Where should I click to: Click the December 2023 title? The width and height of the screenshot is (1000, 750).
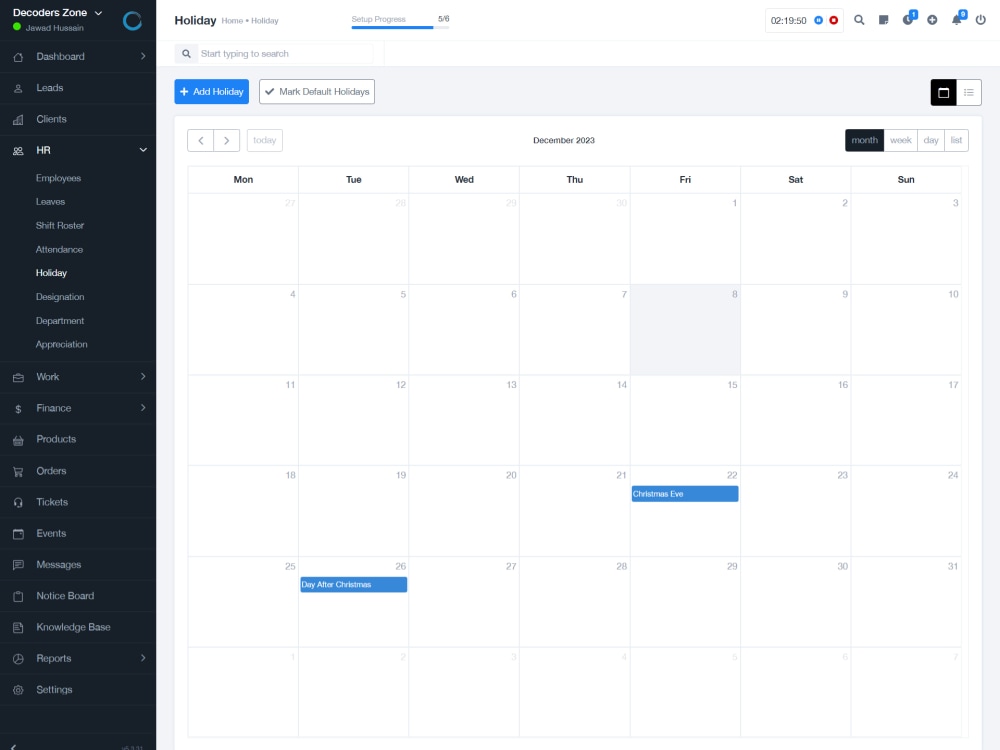click(564, 140)
